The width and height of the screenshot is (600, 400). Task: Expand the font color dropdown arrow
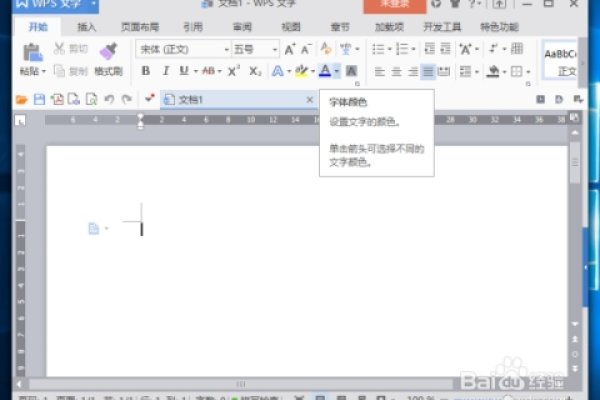337,71
